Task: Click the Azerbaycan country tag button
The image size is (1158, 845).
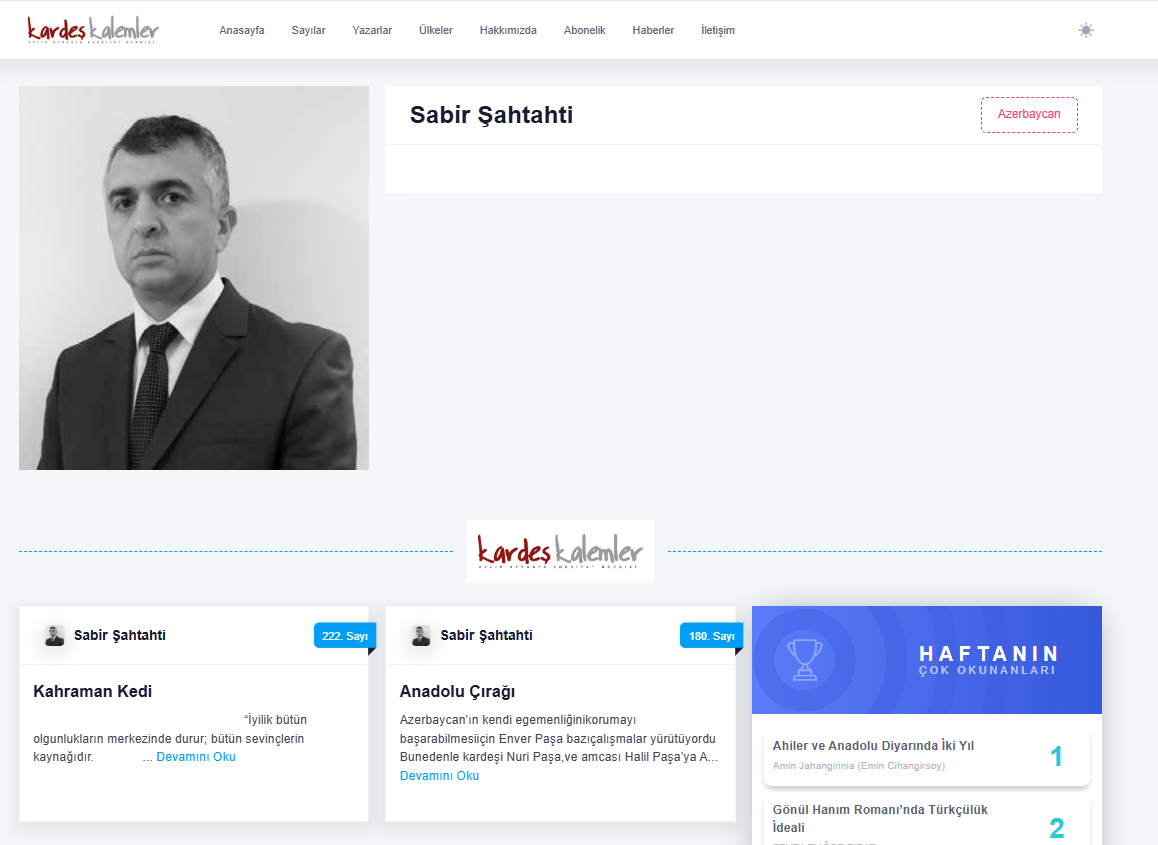Action: [1029, 114]
